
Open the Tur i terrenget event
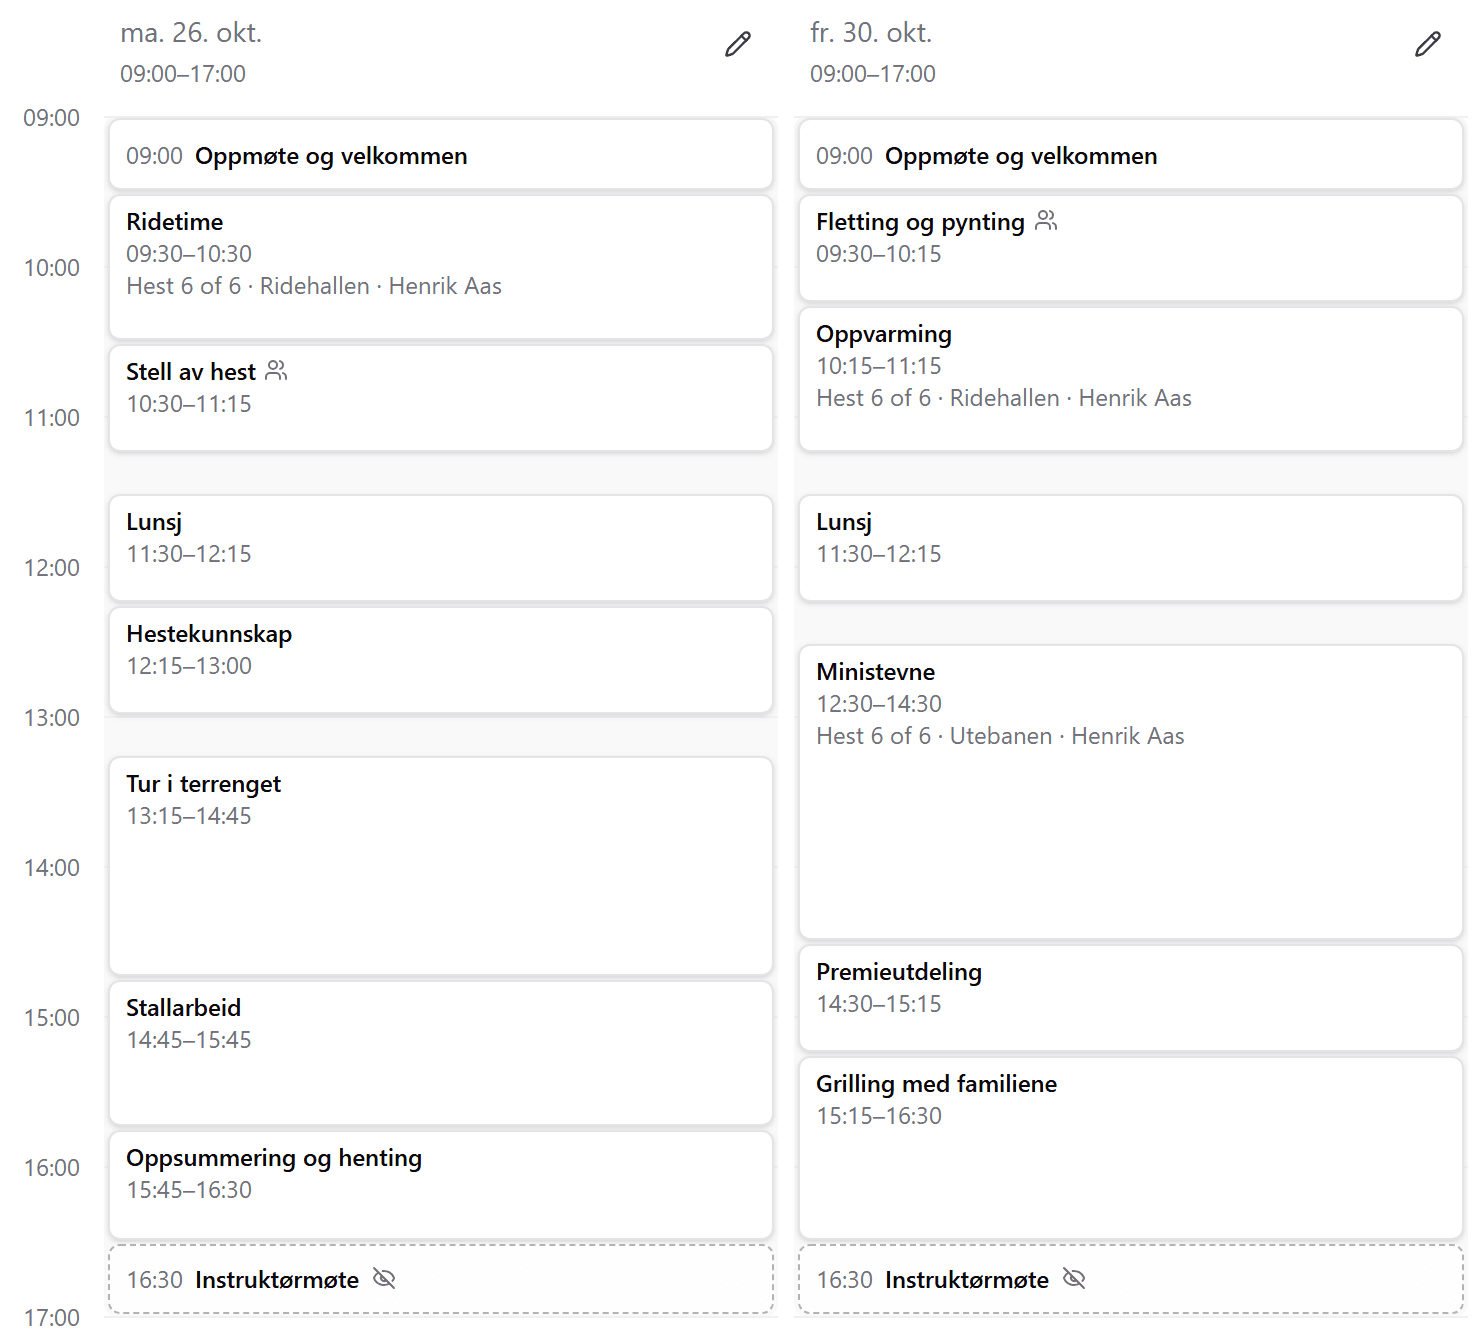[x=441, y=866]
